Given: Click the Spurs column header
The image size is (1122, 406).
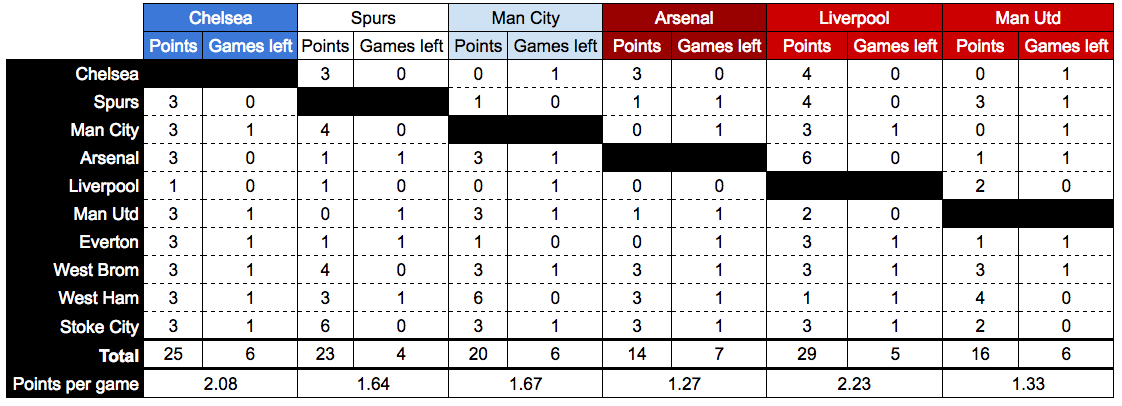Looking at the screenshot, I should click(373, 18).
